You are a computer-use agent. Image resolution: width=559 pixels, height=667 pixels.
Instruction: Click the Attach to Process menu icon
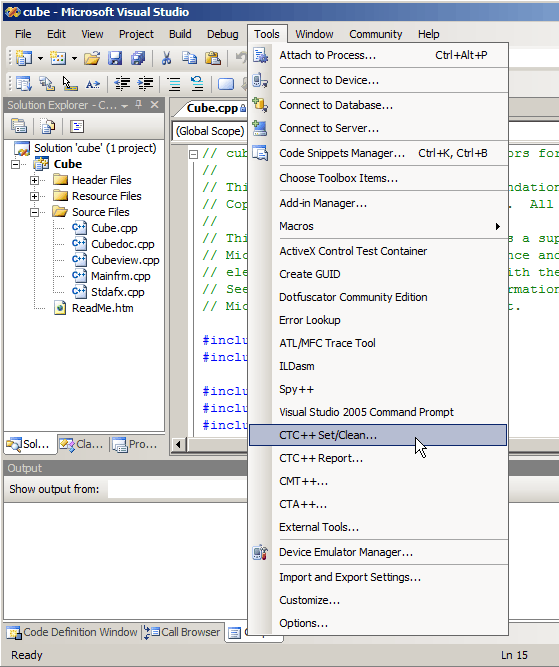click(x=260, y=55)
